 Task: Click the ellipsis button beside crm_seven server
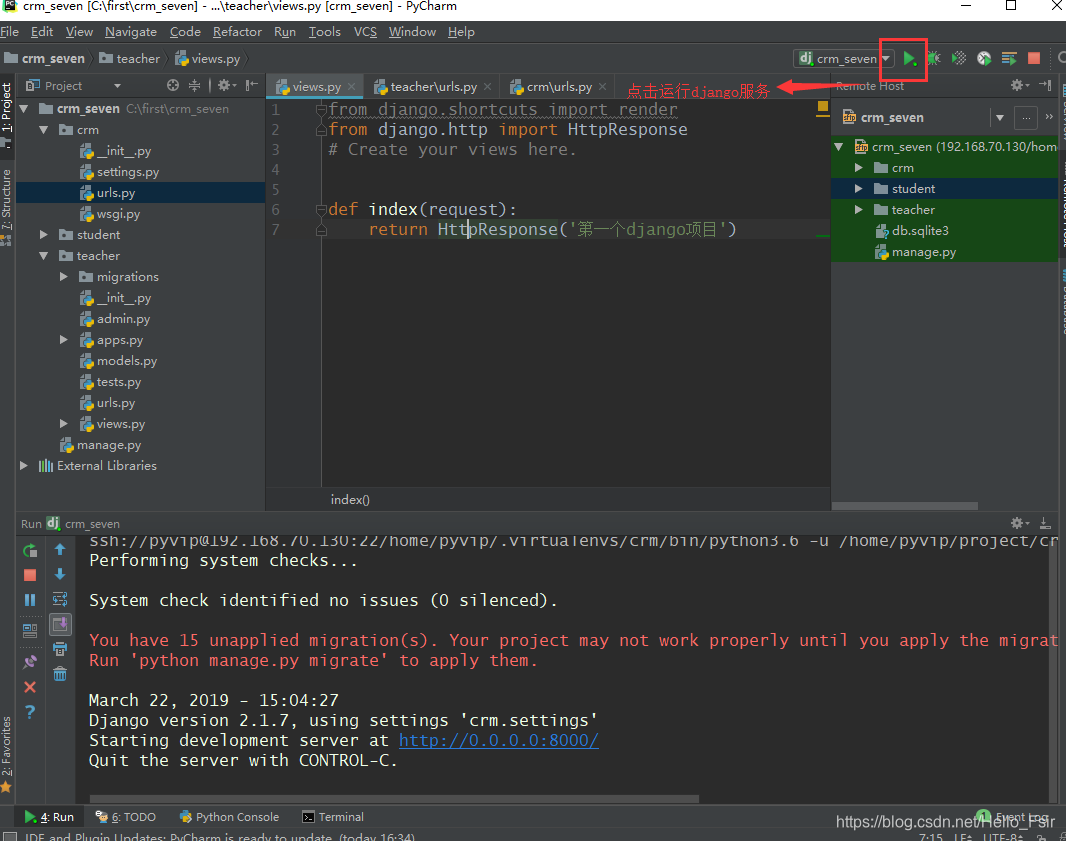coord(1026,118)
